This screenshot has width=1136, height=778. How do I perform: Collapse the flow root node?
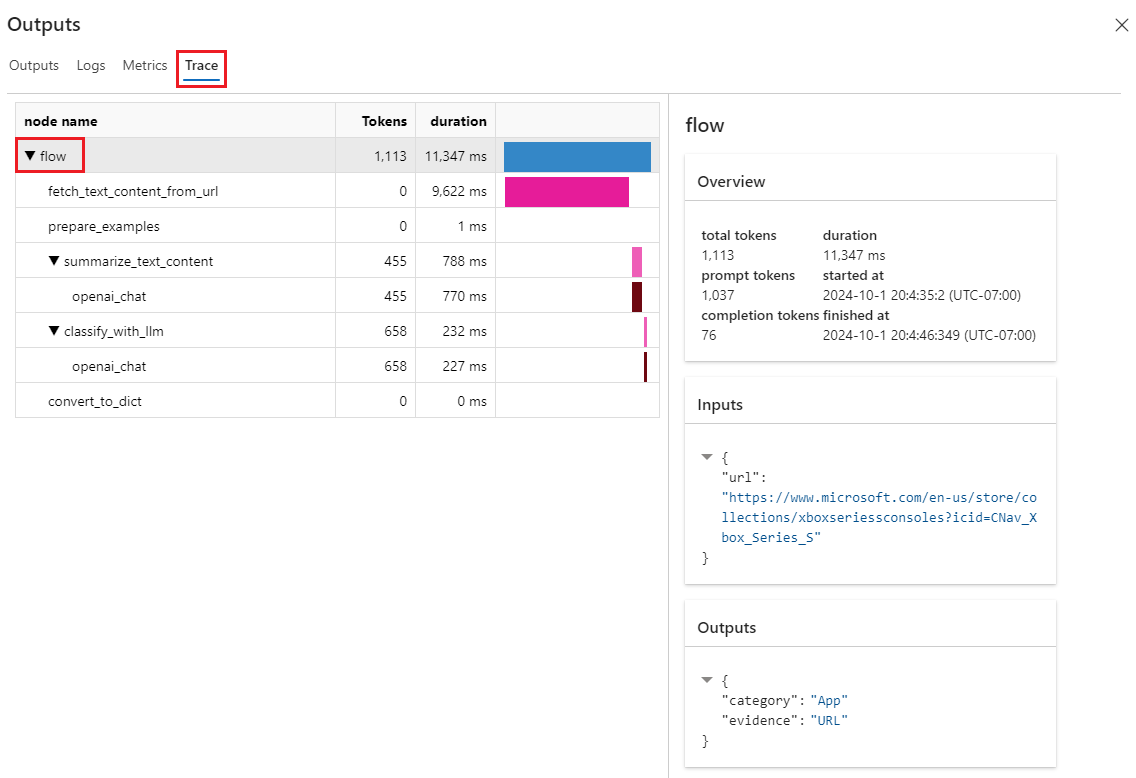[x=30, y=156]
